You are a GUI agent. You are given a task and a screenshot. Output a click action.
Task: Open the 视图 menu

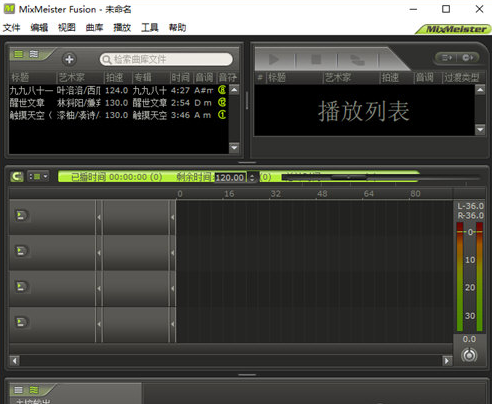[x=67, y=27]
